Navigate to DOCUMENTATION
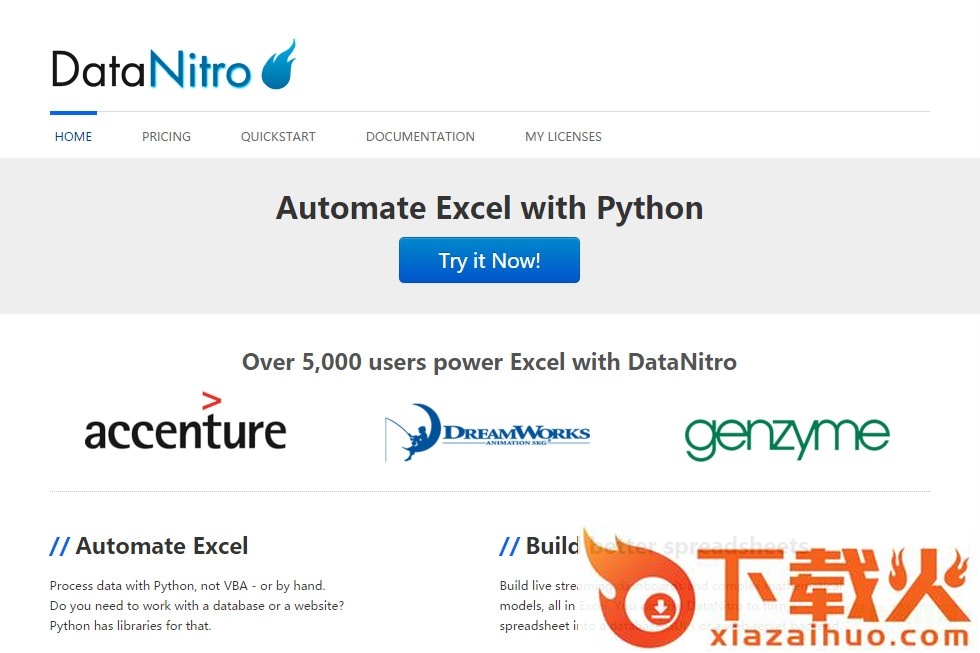Screen dimensions: 980x653 (420, 137)
